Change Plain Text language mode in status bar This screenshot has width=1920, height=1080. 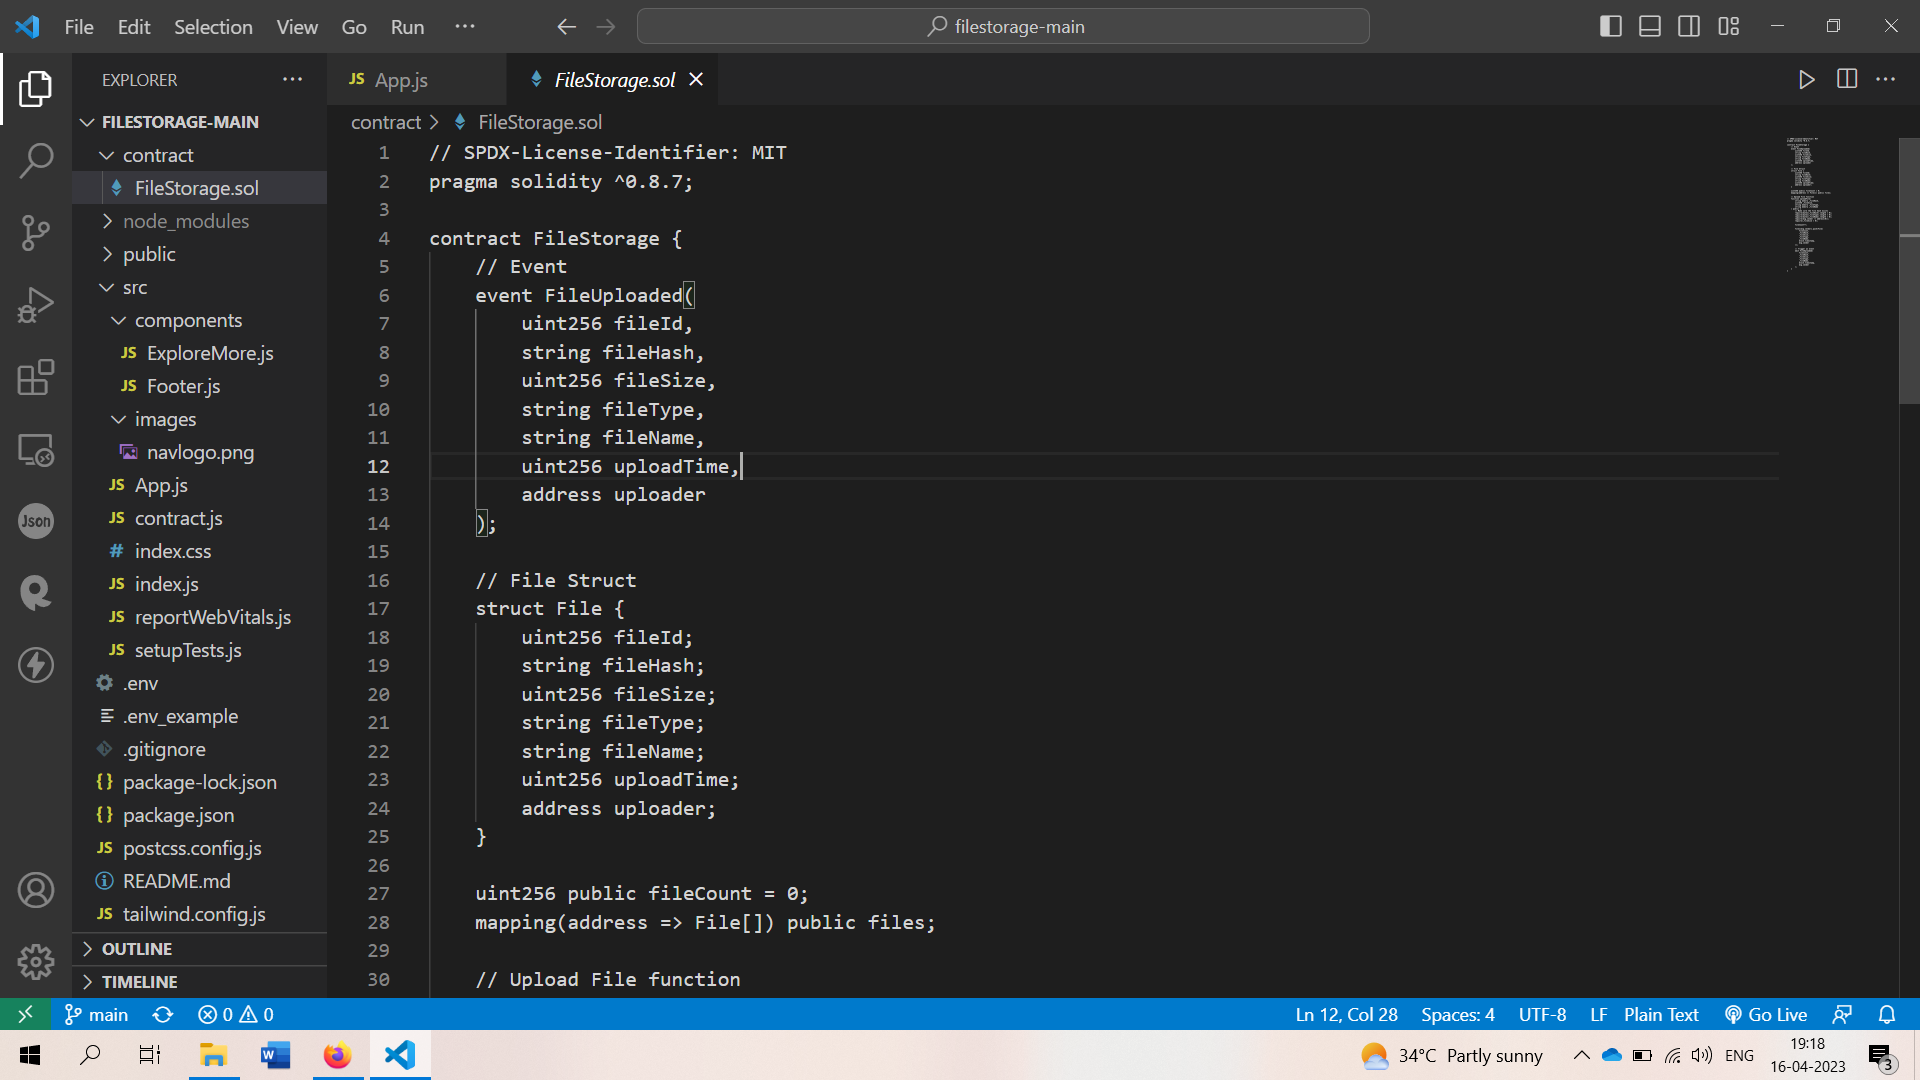[x=1661, y=1014]
